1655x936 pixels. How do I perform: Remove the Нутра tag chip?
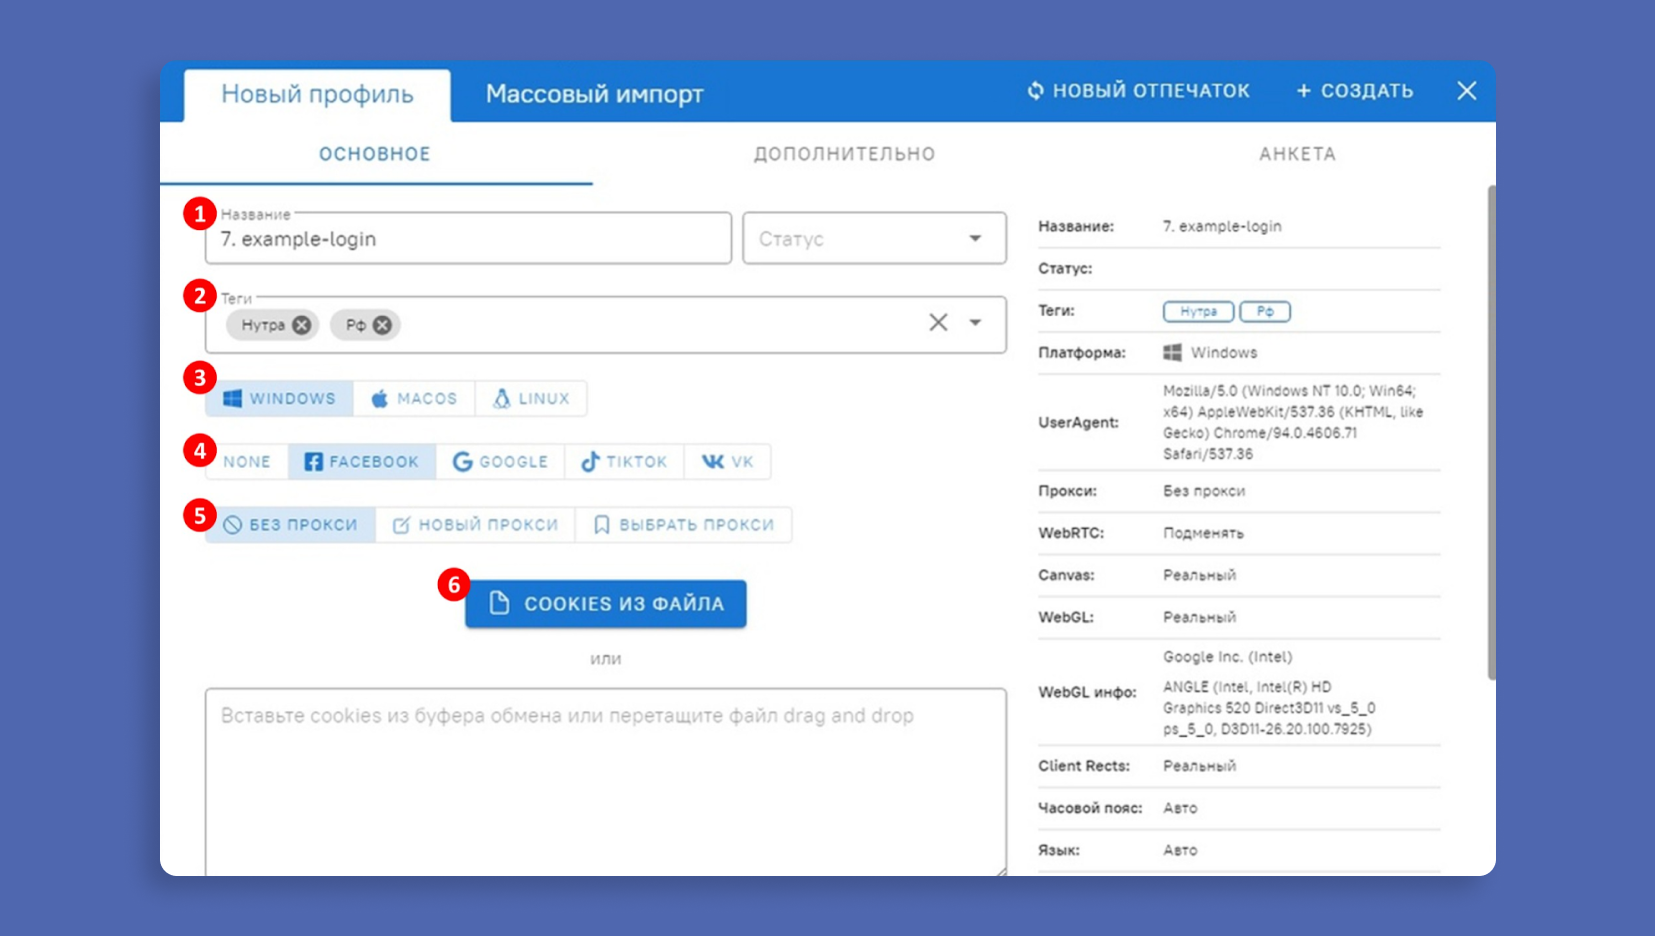(x=301, y=325)
